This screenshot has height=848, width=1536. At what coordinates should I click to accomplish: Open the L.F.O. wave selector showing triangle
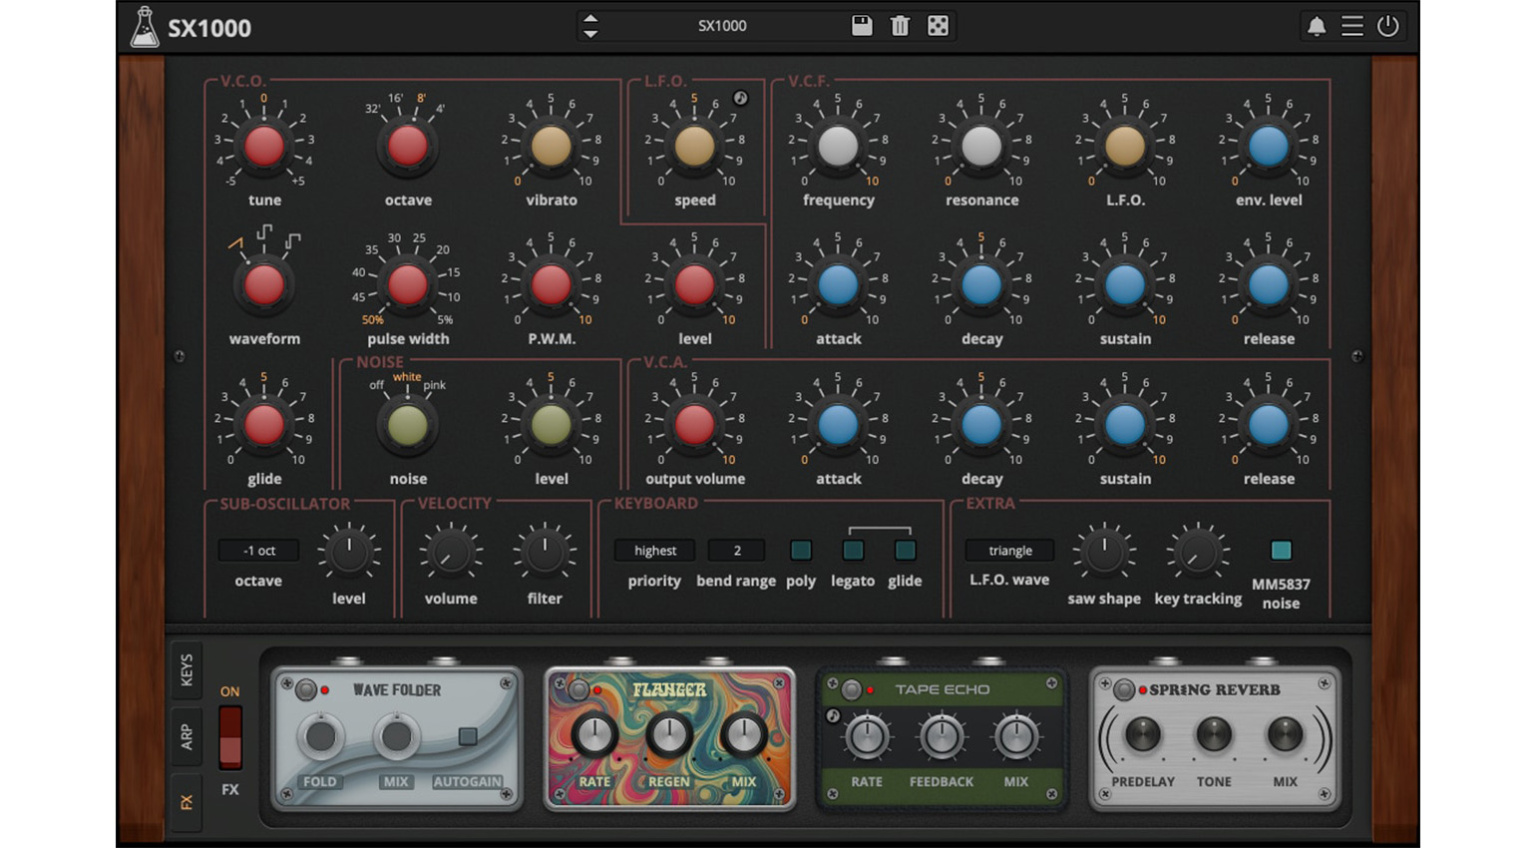pyautogui.click(x=1009, y=550)
